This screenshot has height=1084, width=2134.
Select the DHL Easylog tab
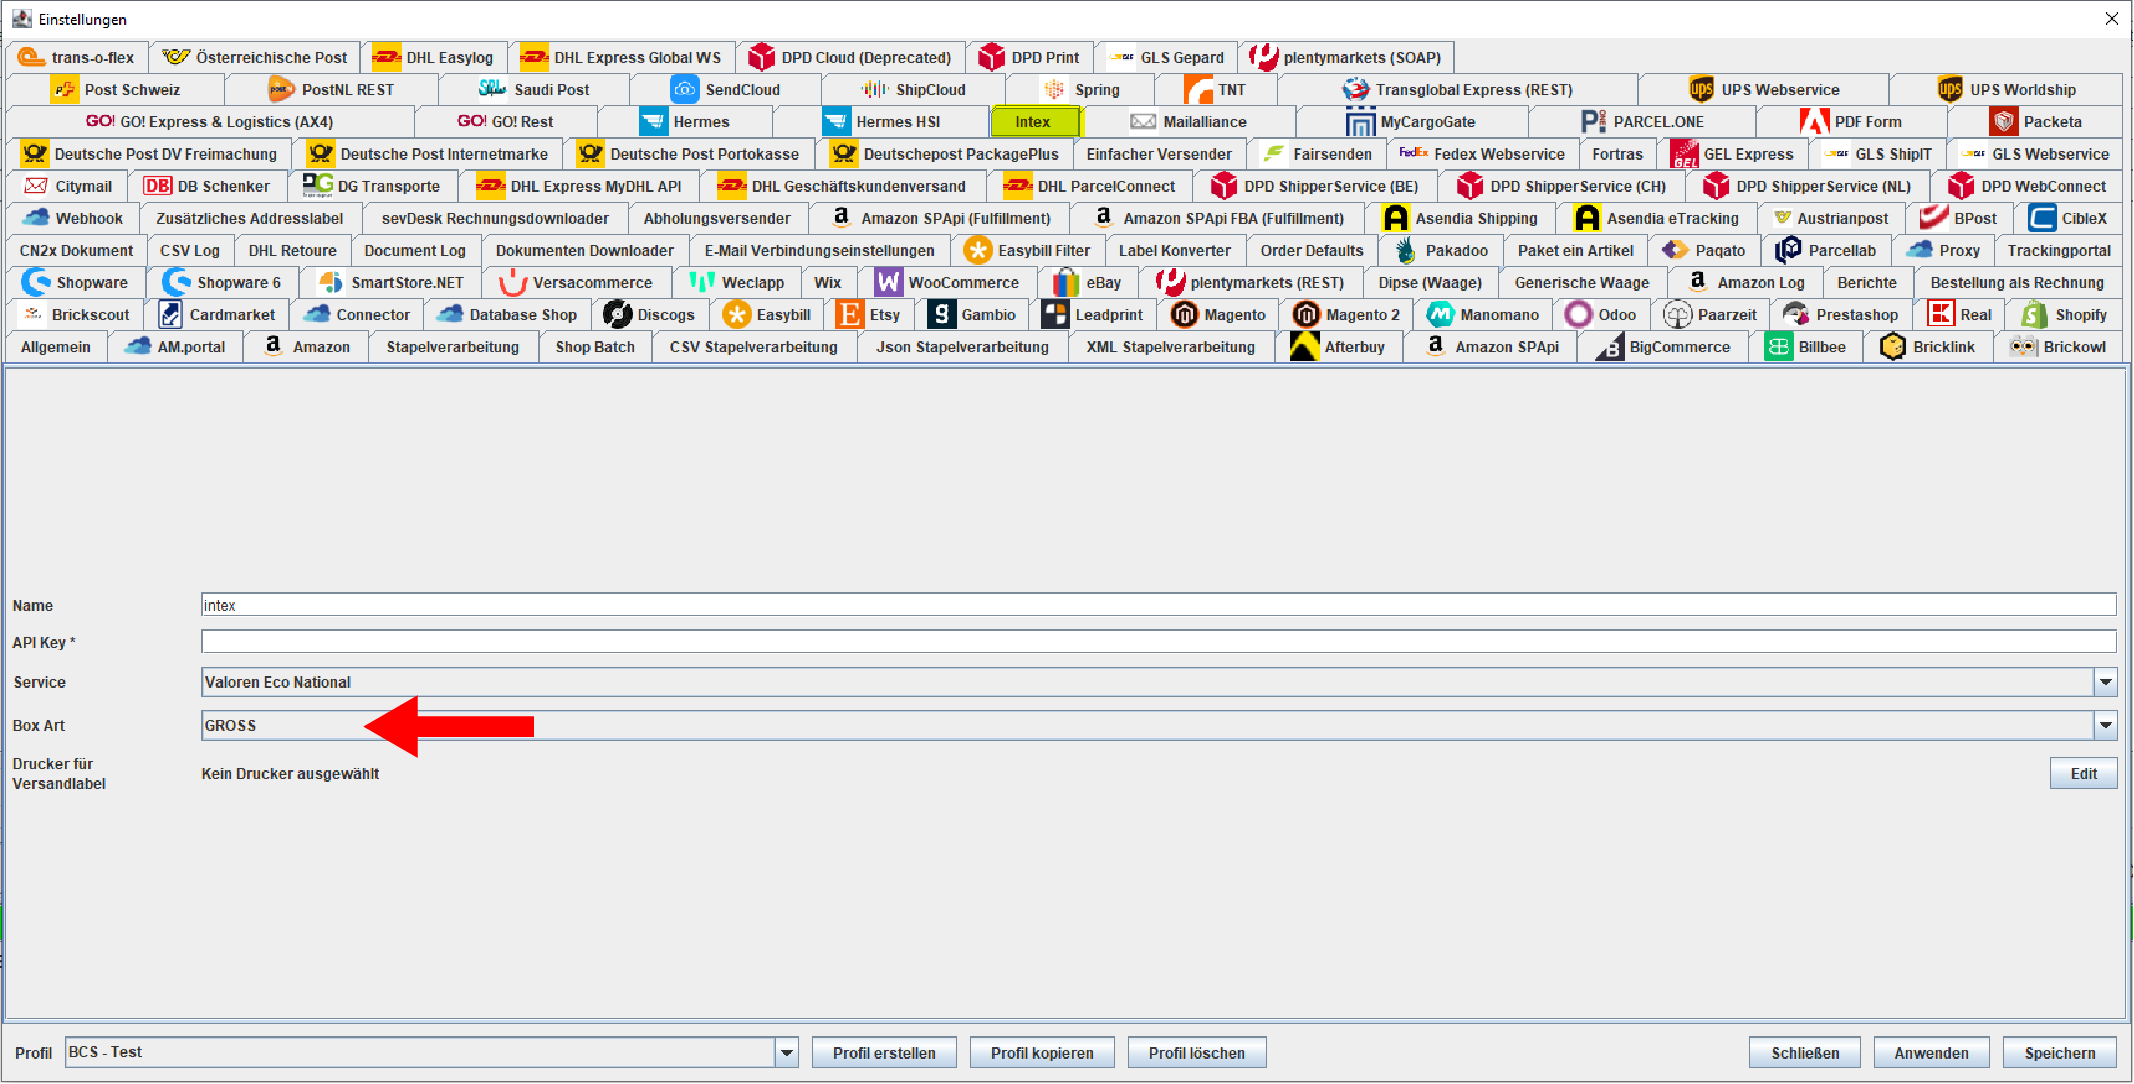(434, 57)
